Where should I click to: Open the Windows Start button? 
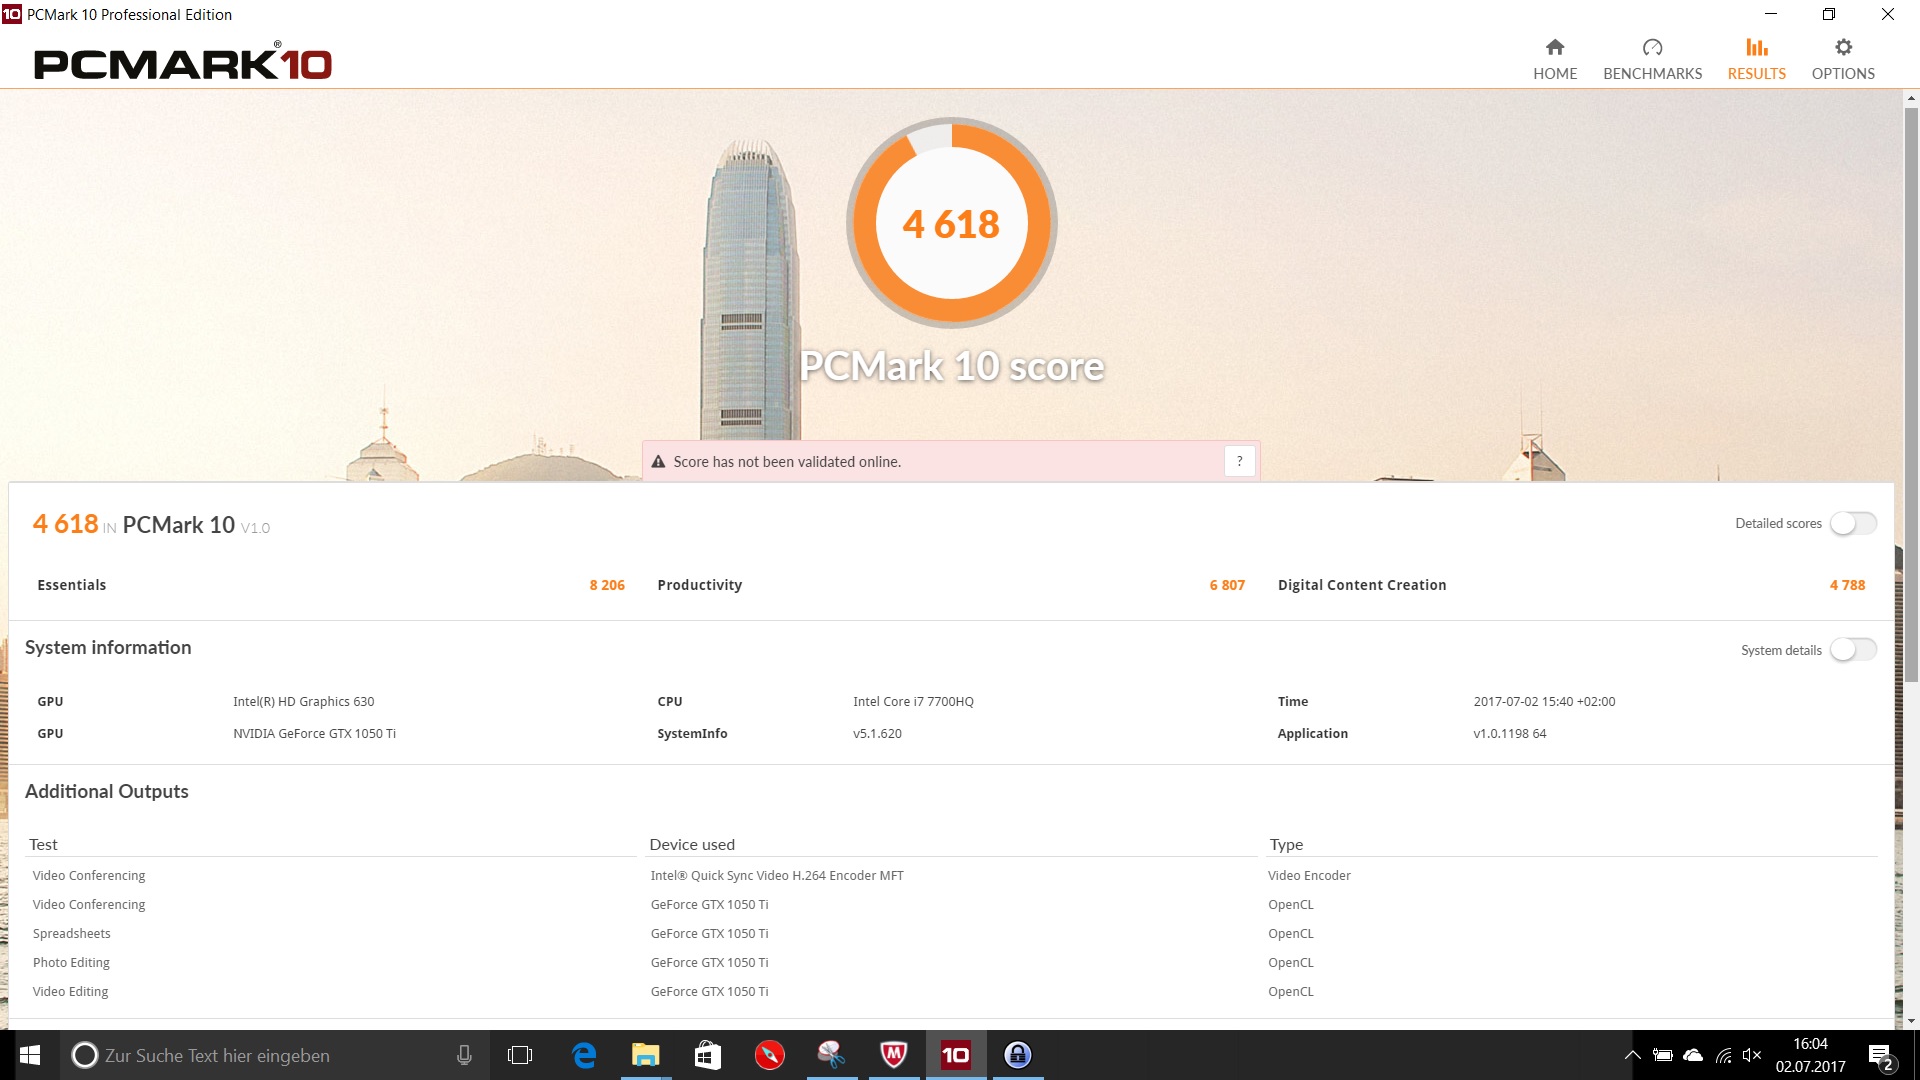tap(30, 1055)
